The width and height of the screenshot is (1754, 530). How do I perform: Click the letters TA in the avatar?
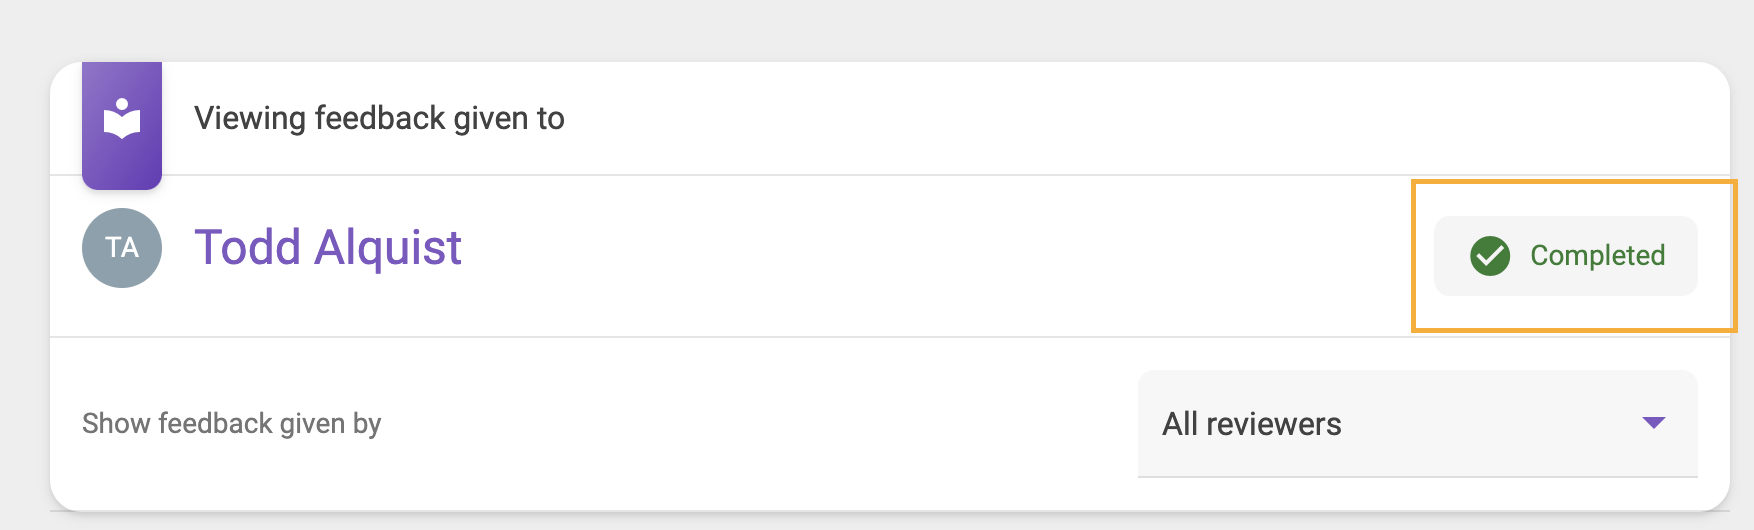[122, 248]
